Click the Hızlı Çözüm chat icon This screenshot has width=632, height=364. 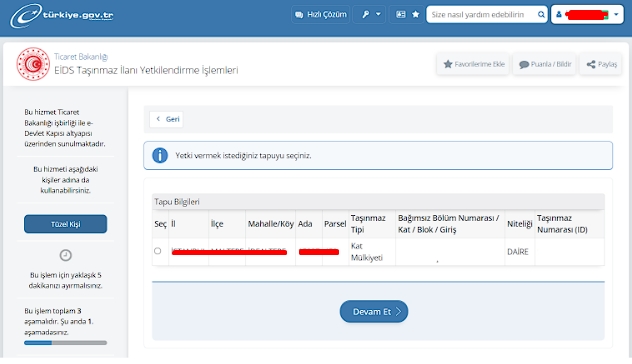pyautogui.click(x=299, y=15)
